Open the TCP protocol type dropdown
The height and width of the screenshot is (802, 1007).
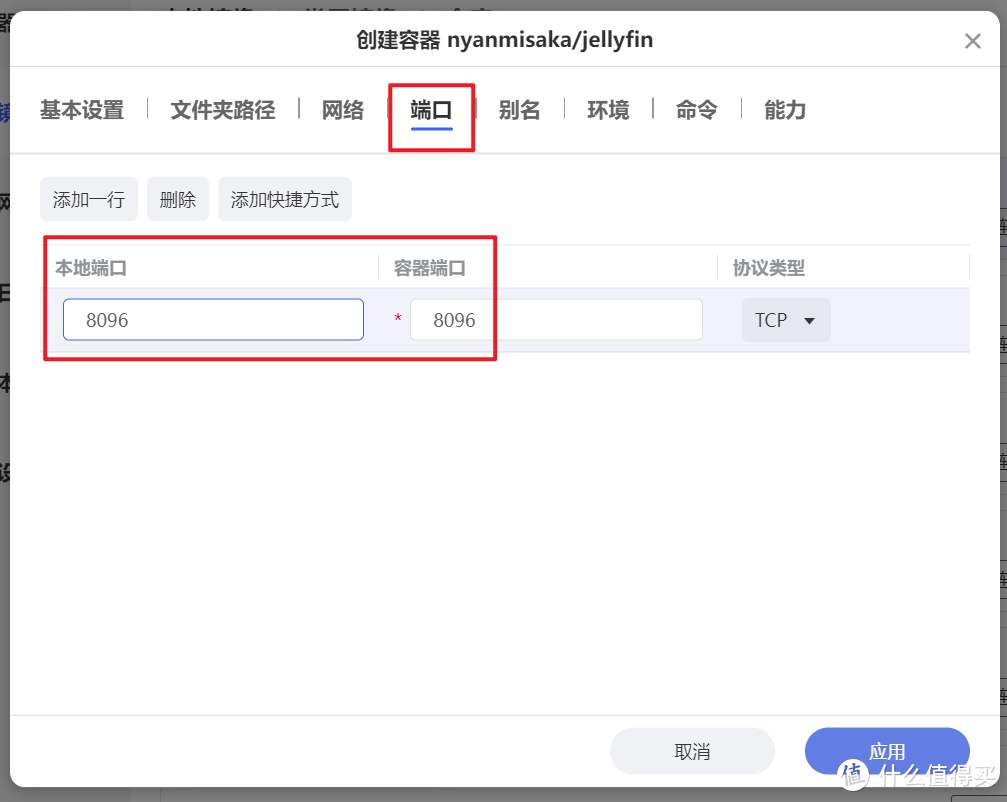coord(786,320)
